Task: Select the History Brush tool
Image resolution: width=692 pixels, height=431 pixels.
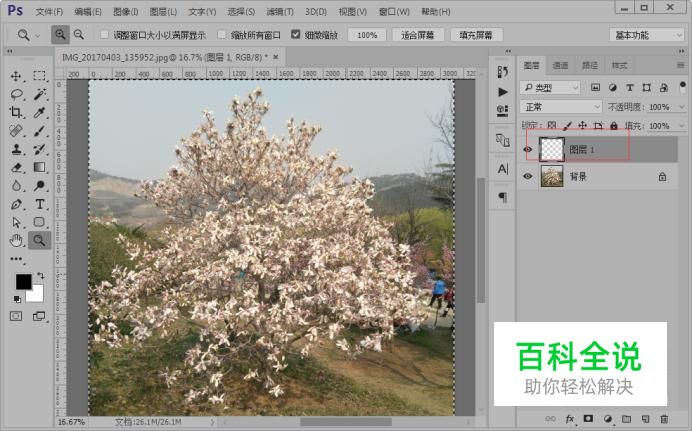Action: coord(39,149)
